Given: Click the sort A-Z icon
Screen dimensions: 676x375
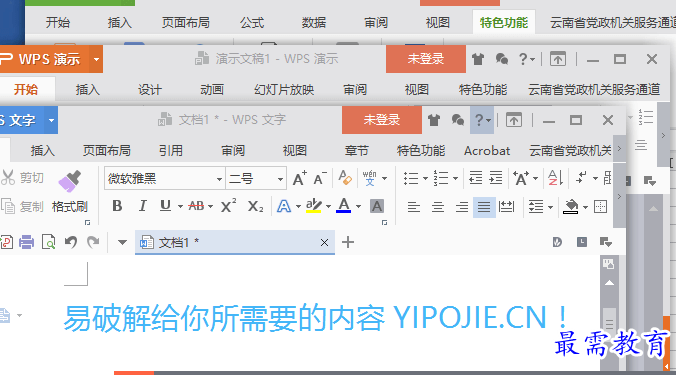Looking at the screenshot, I should (555, 178).
